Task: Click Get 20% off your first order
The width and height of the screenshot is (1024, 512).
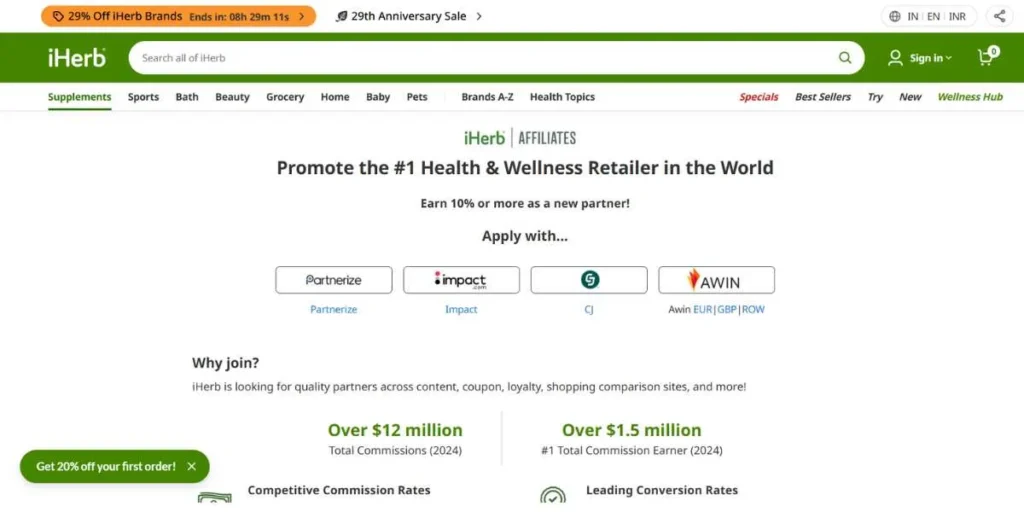Action: pyautogui.click(x=106, y=466)
